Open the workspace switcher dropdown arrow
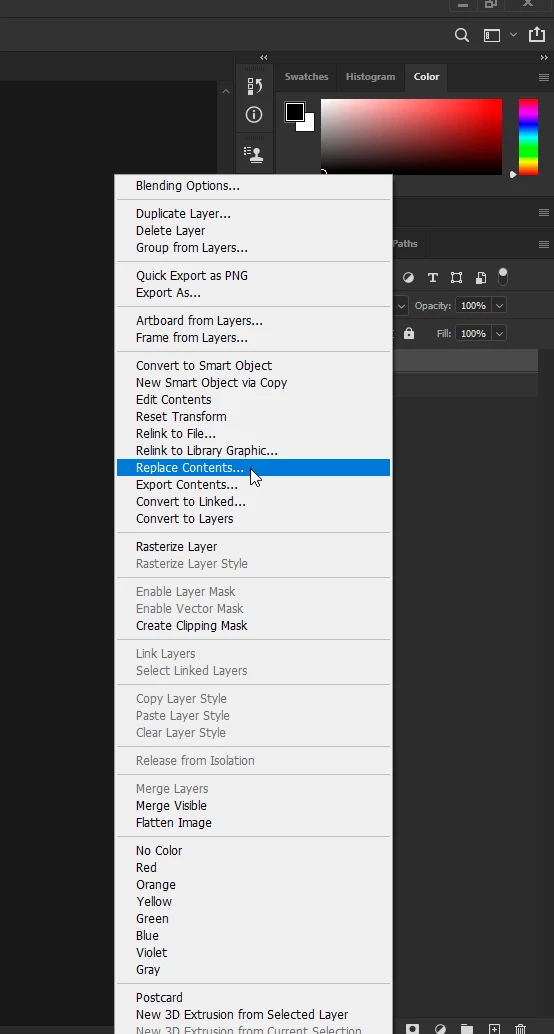 [513, 36]
